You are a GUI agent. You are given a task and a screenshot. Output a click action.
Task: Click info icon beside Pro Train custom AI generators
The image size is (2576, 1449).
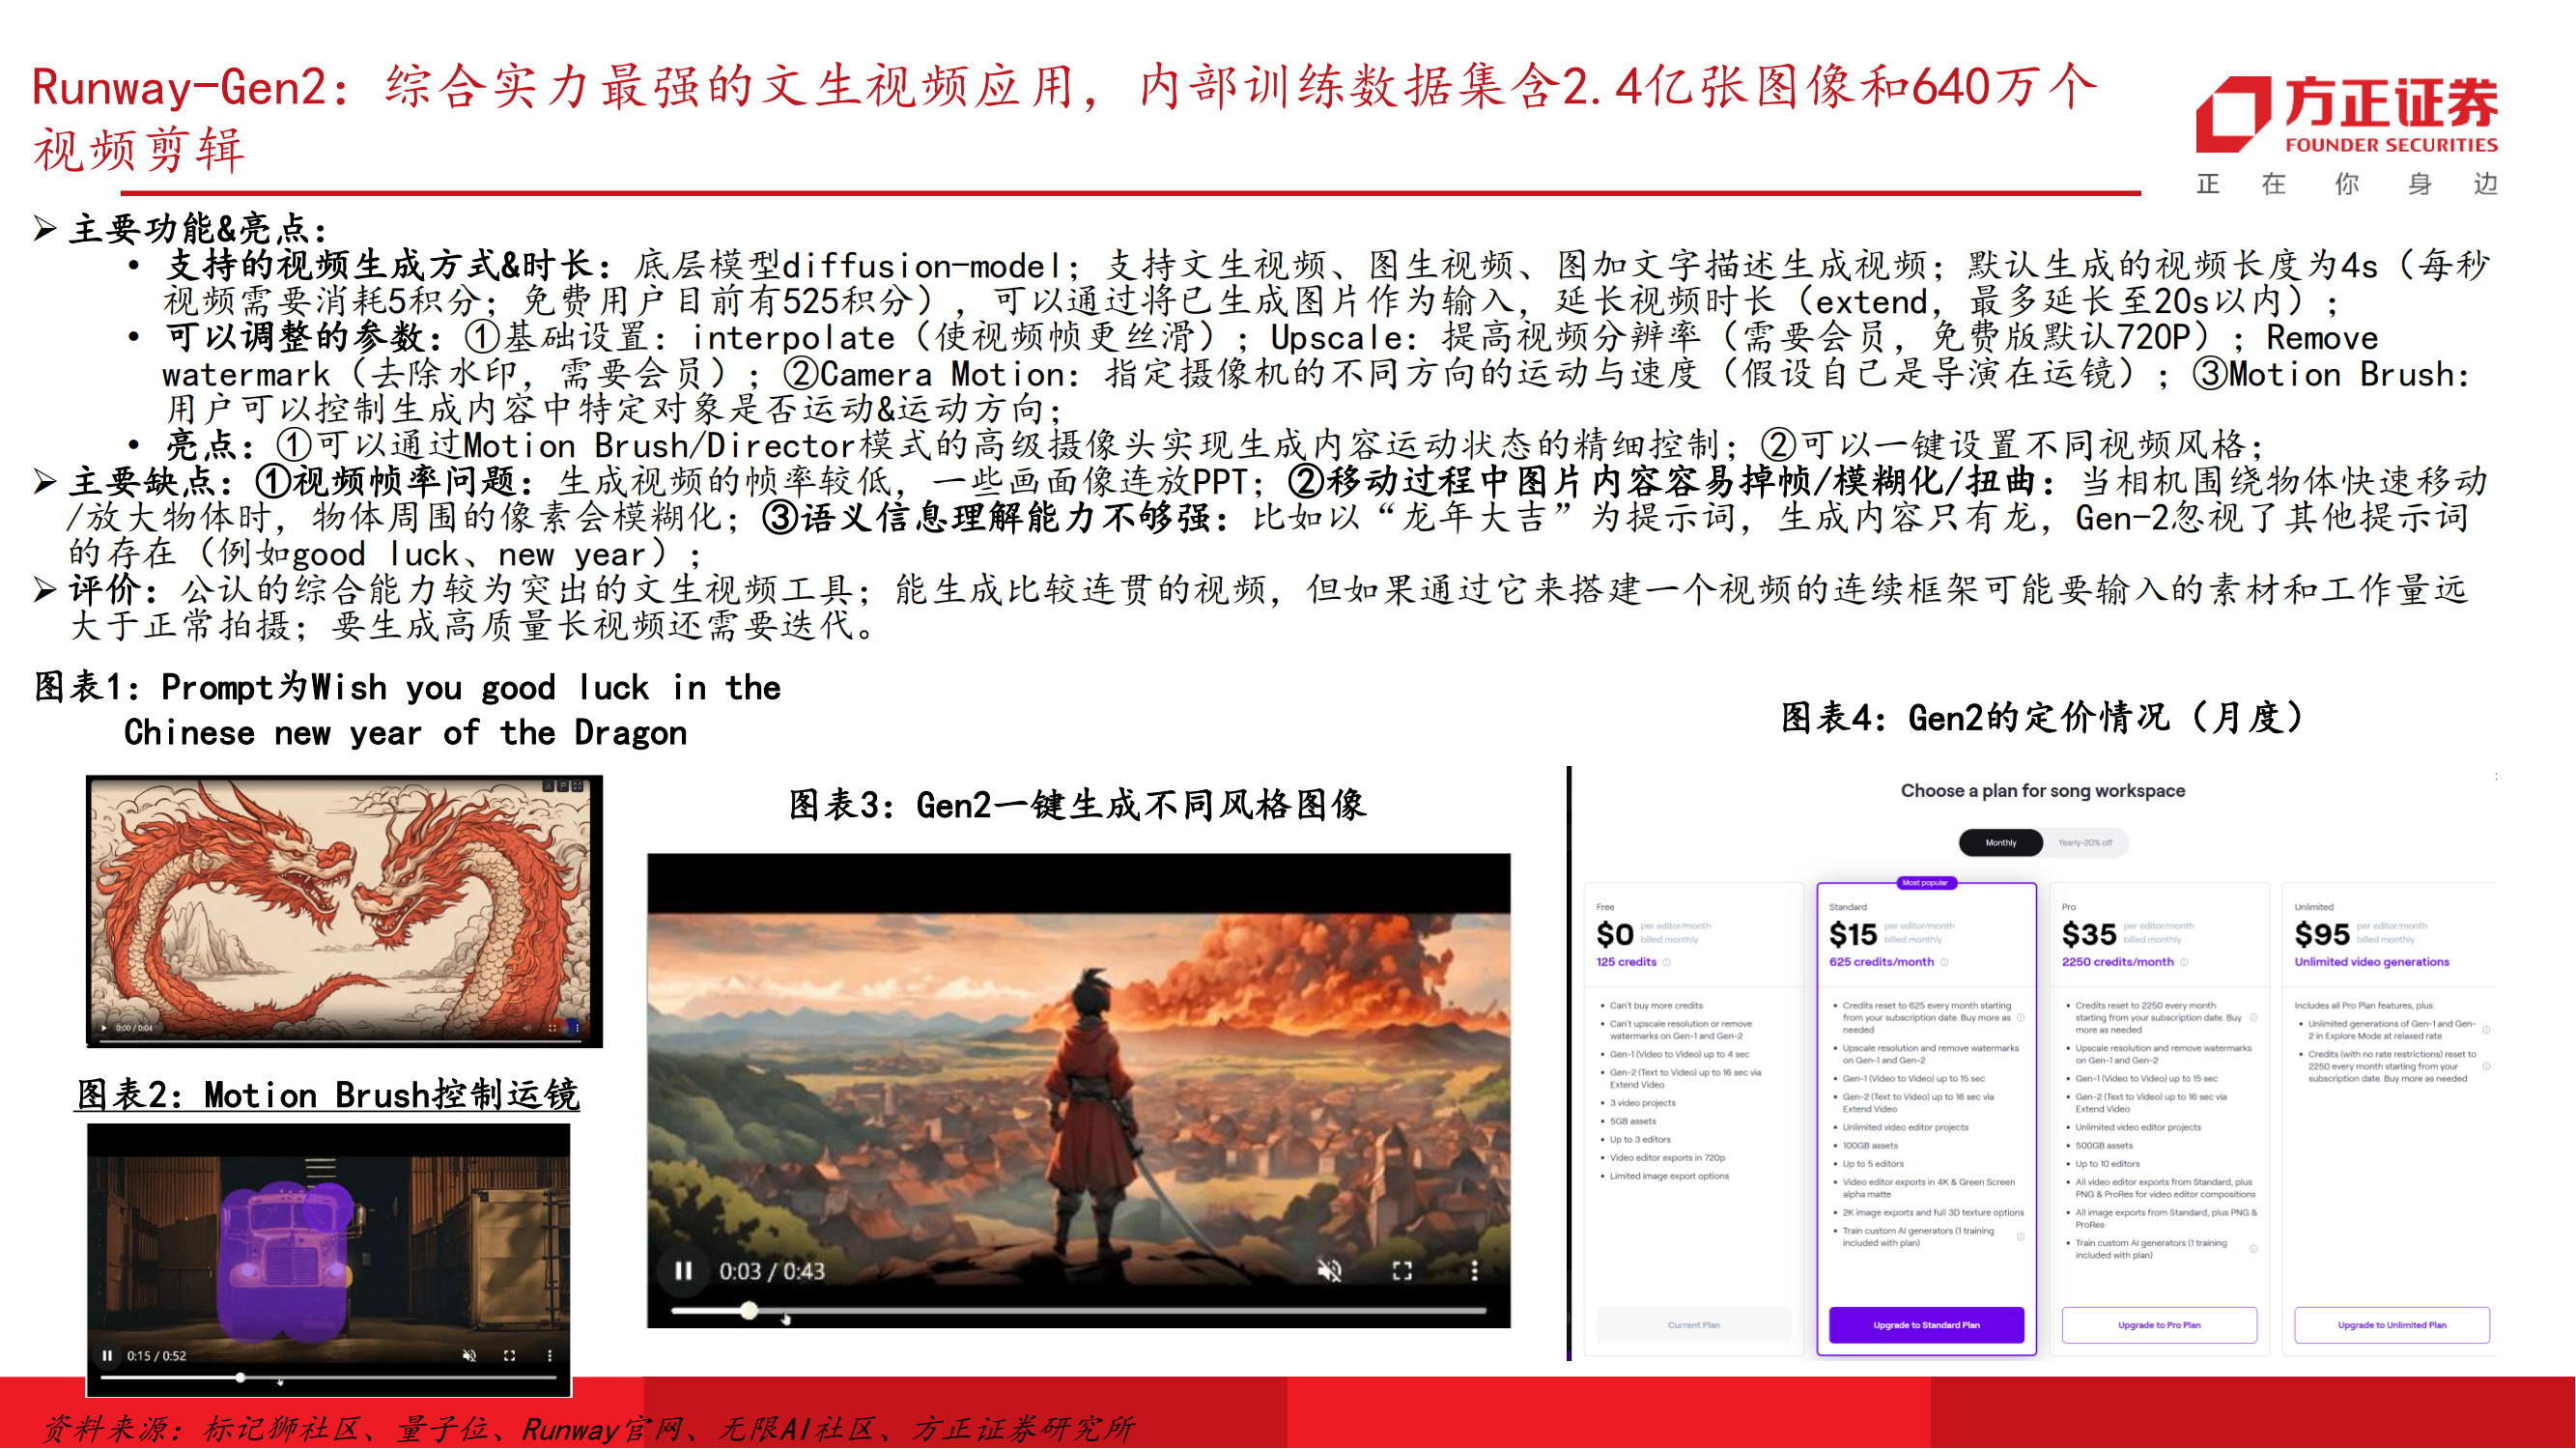click(2254, 1249)
